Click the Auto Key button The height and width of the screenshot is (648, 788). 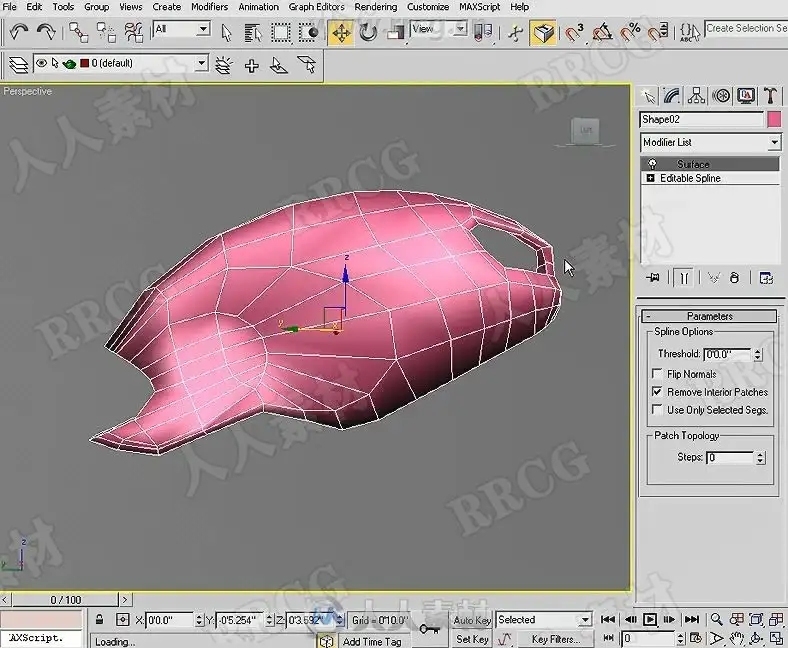pyautogui.click(x=472, y=620)
